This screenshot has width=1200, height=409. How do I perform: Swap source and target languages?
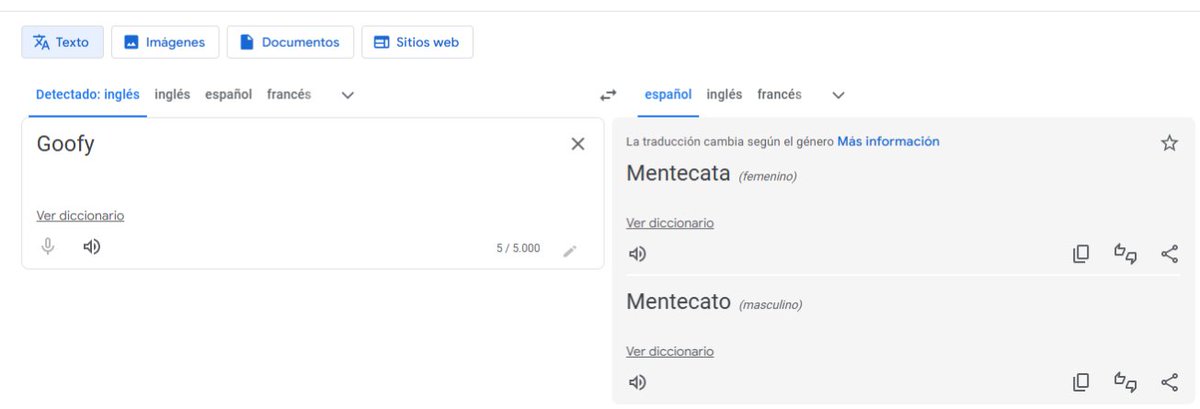pyautogui.click(x=608, y=95)
